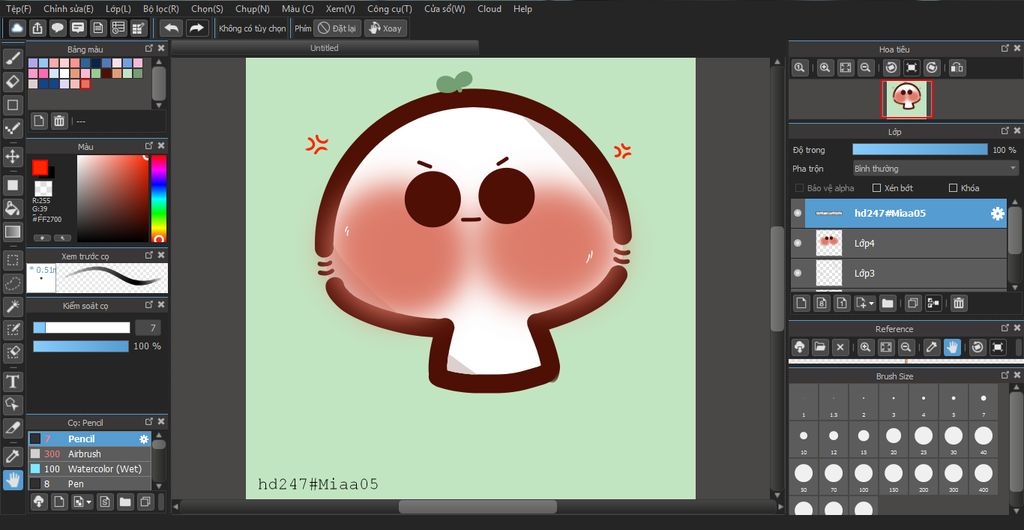Select the Watercolor (Wet) brush
The height and width of the screenshot is (530, 1024).
click(x=89, y=469)
